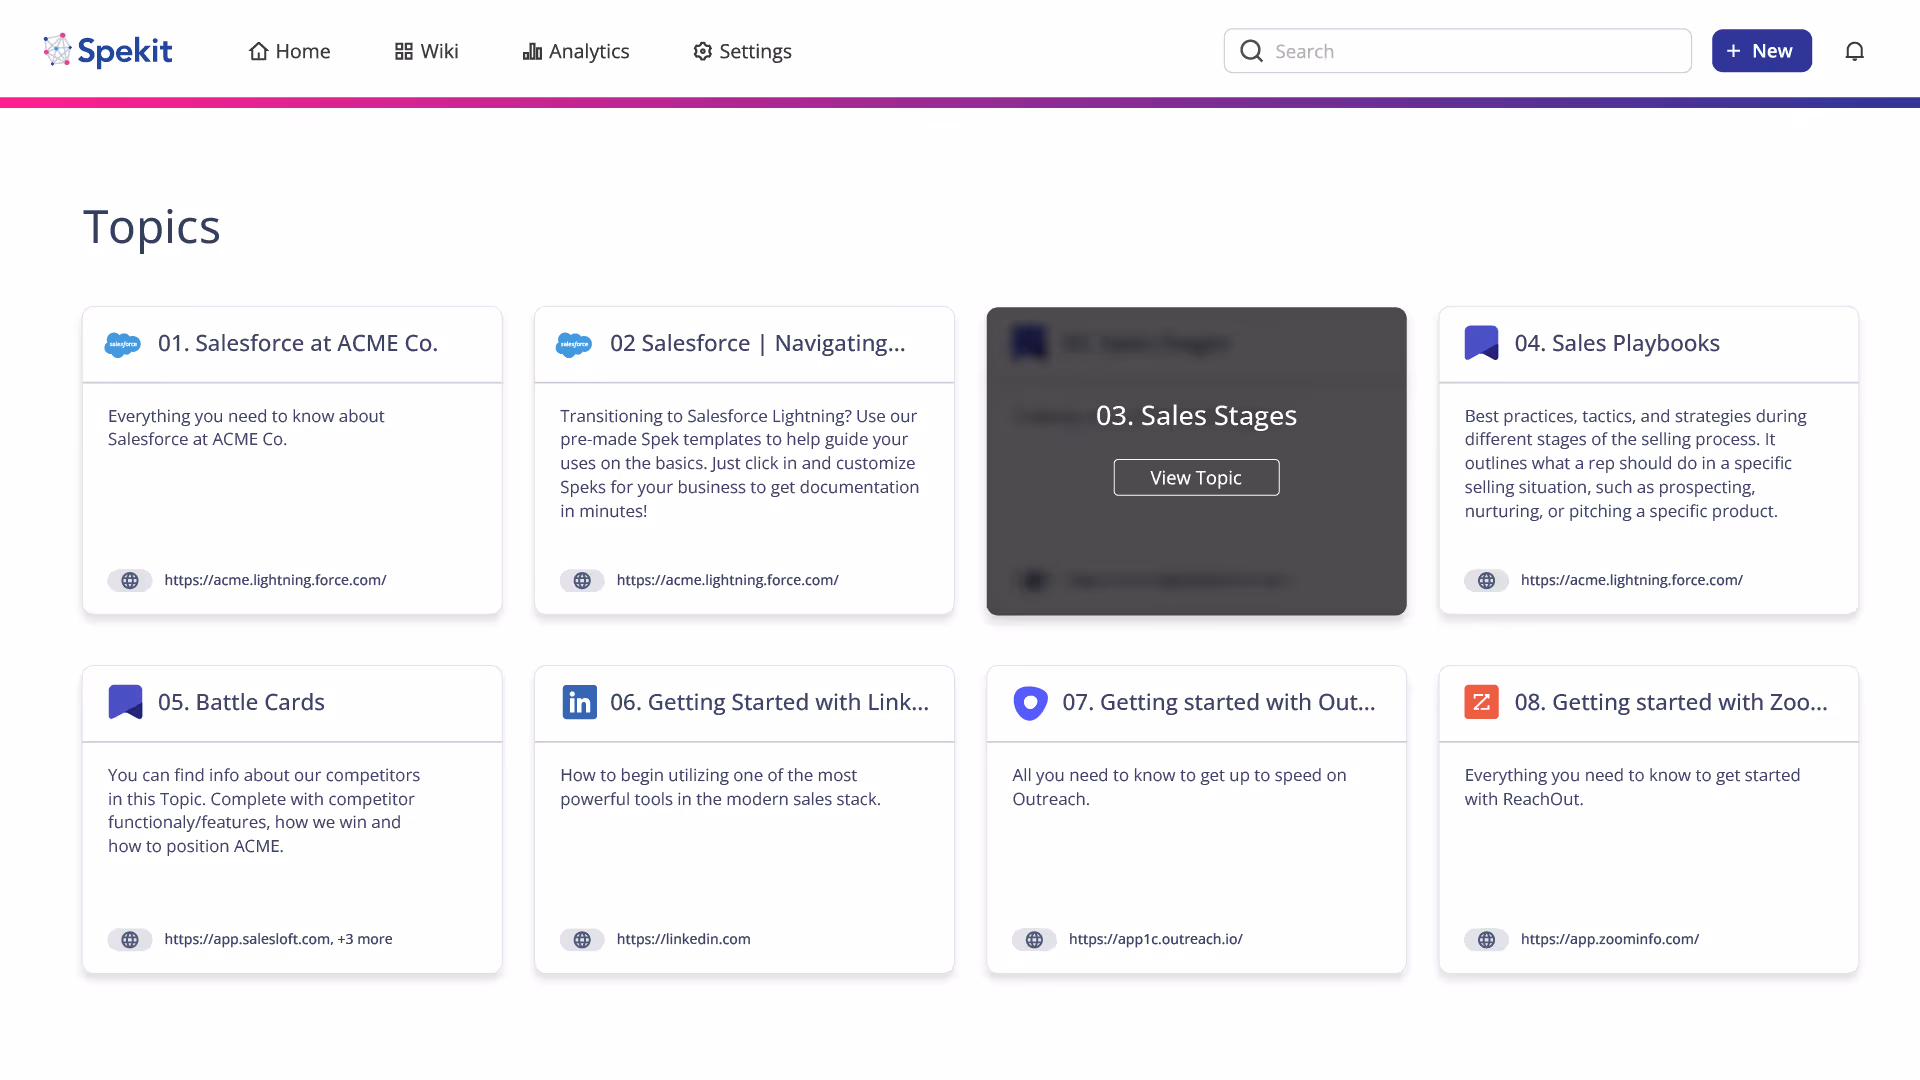The height and width of the screenshot is (1080, 1920).
Task: Click the https://app1c.outreach.io/ URL text
Action: coord(1155,939)
